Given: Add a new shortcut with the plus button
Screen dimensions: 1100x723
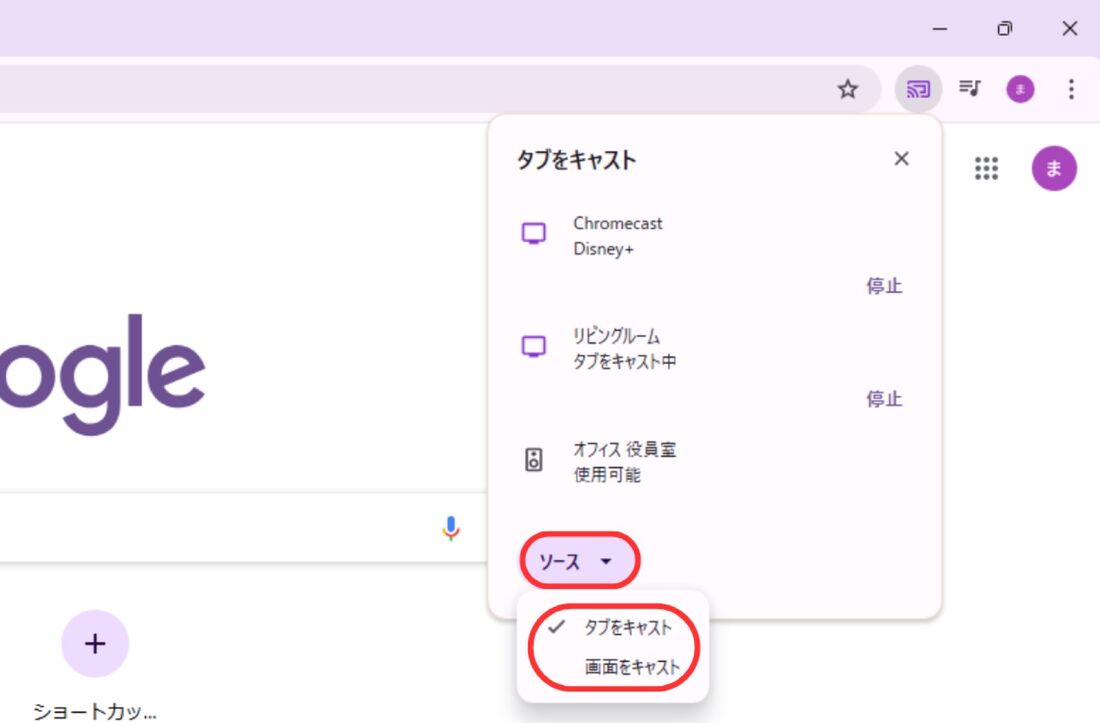Looking at the screenshot, I should tap(95, 644).
